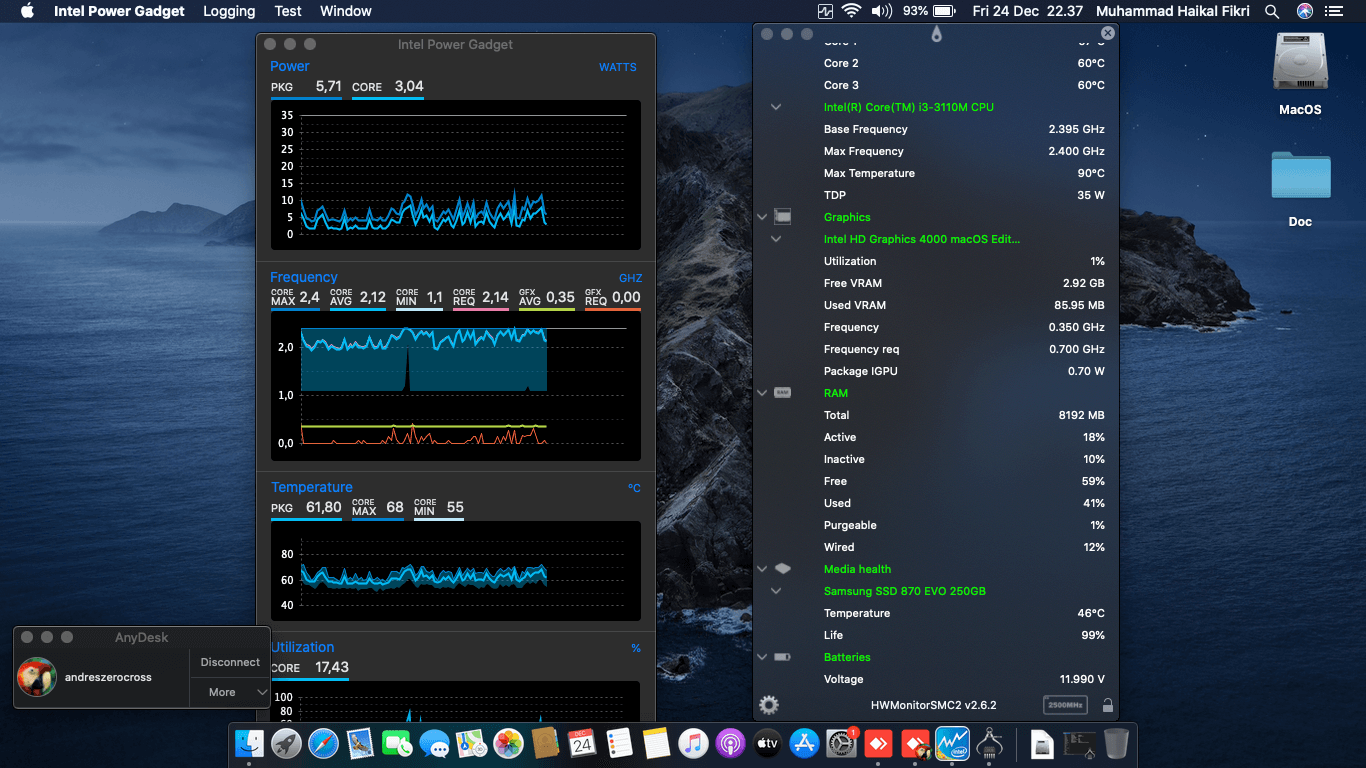
Task: Click the 2500MHz frequency badge
Action: click(1065, 705)
